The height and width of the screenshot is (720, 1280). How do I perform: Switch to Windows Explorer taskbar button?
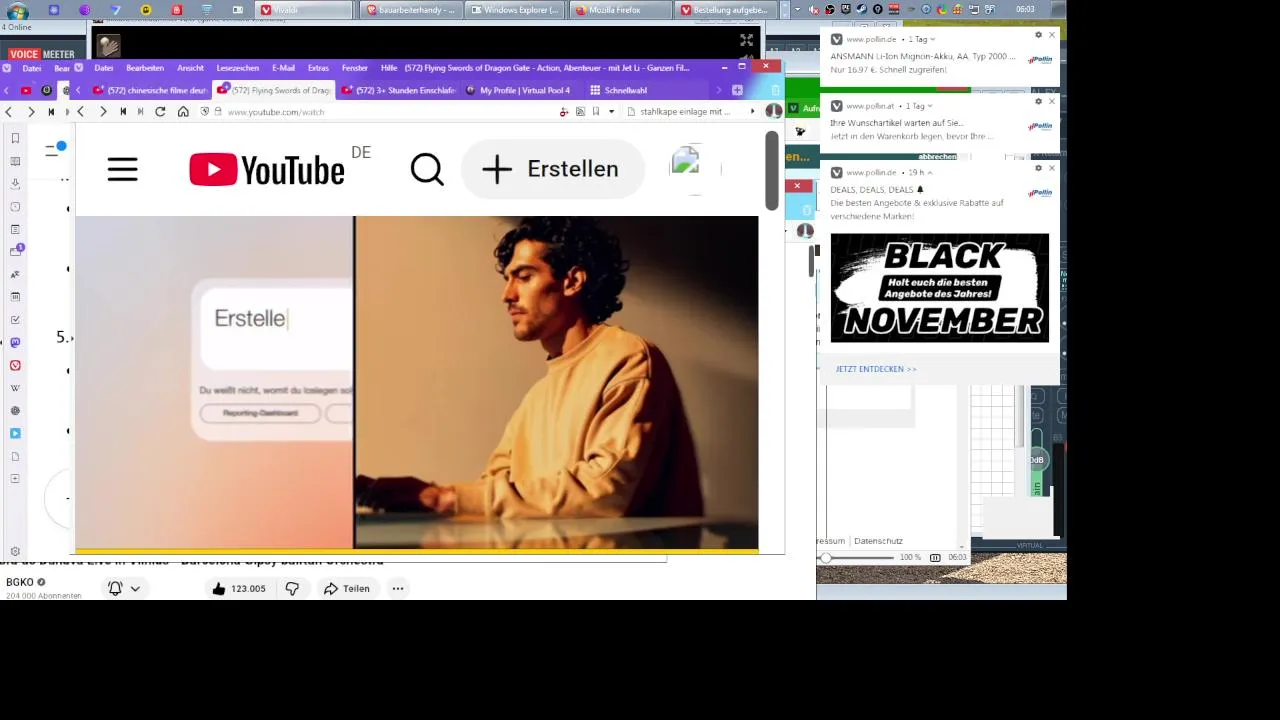coord(518,10)
